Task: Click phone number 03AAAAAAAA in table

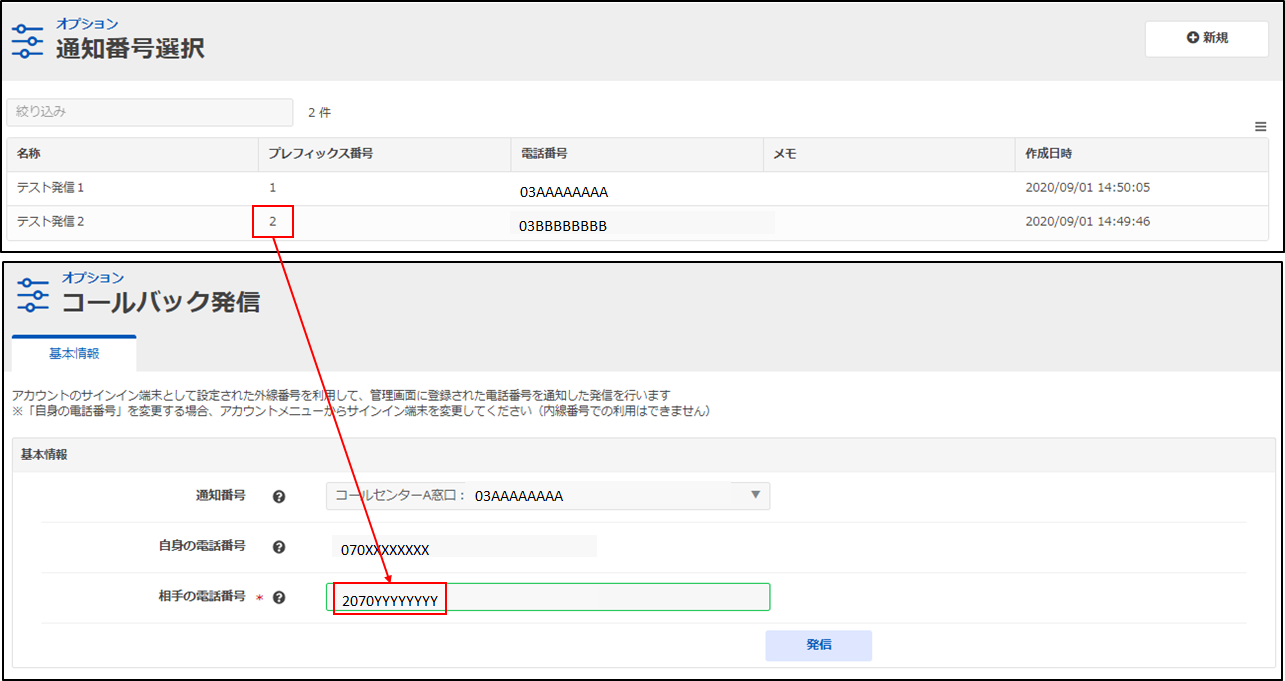Action: coord(564,192)
